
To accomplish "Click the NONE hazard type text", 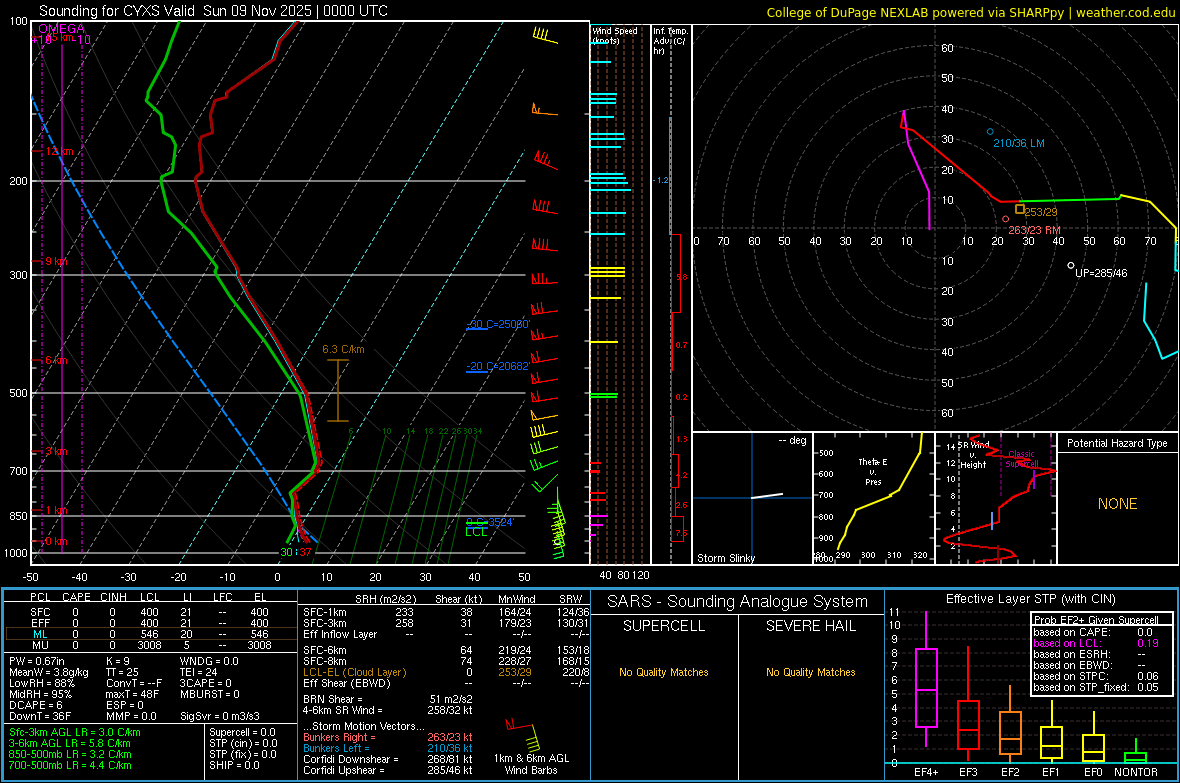I will point(1117,504).
